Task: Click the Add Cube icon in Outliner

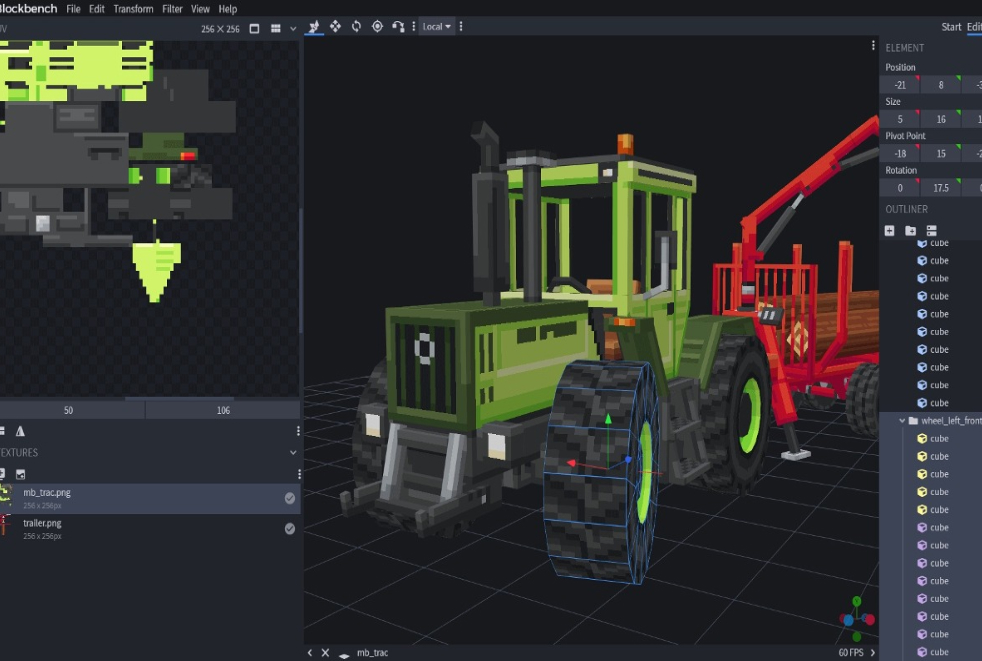Action: [889, 230]
